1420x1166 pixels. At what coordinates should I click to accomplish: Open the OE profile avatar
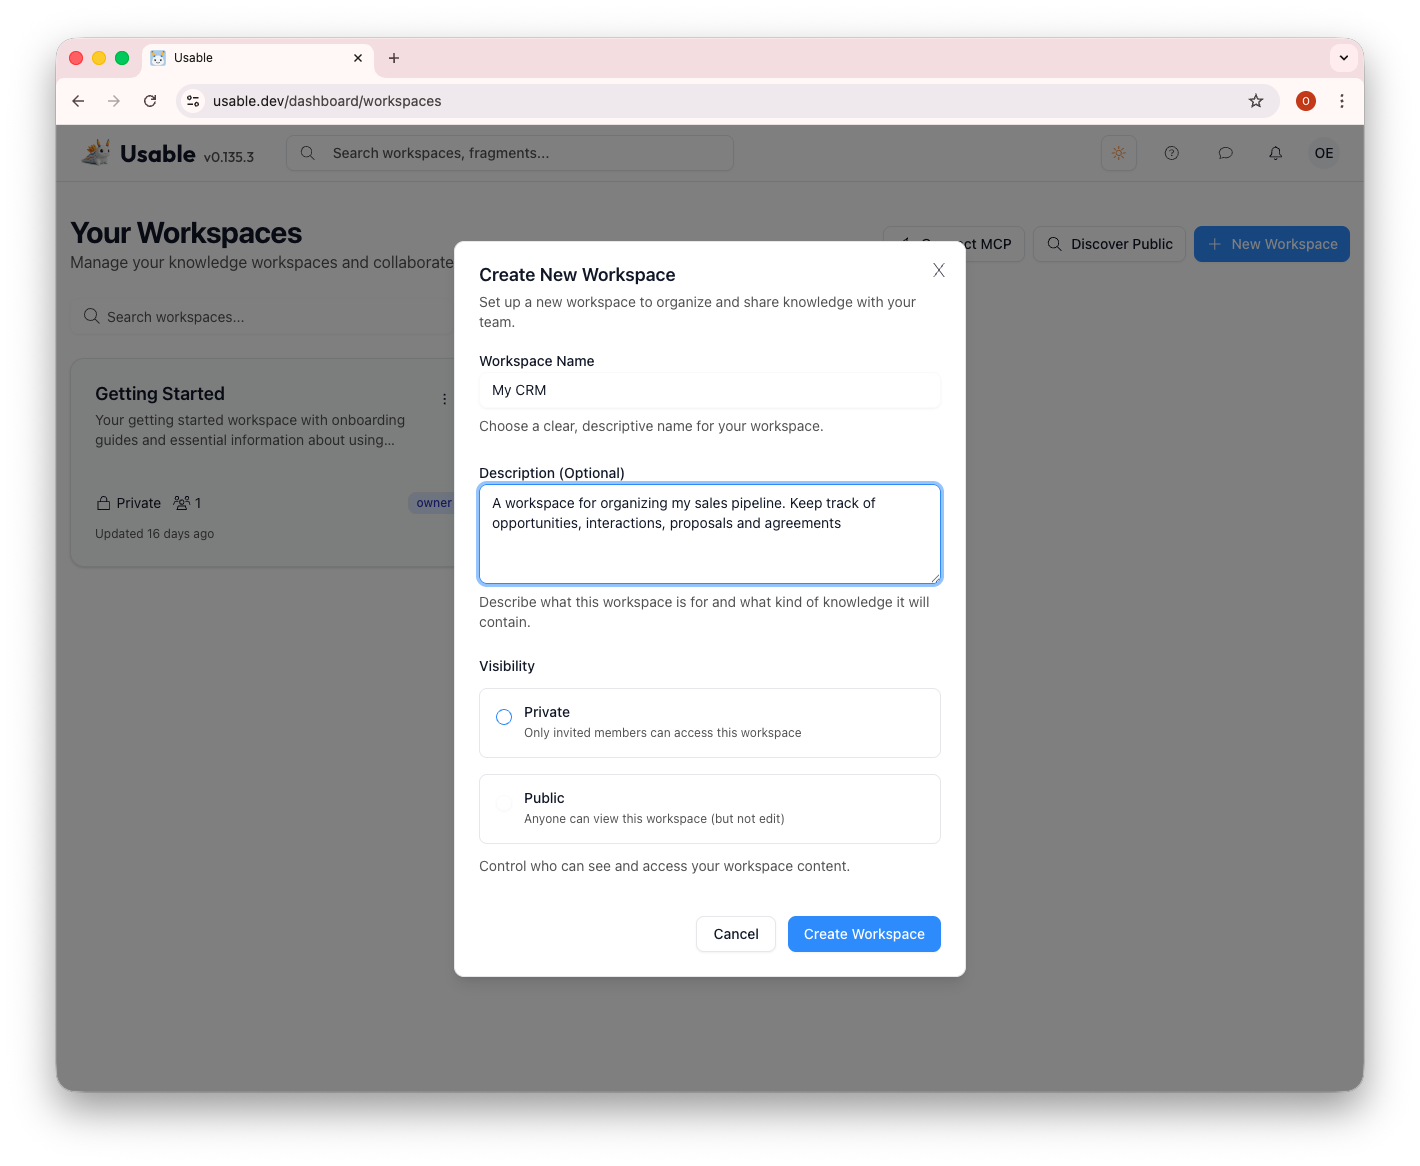(x=1323, y=153)
